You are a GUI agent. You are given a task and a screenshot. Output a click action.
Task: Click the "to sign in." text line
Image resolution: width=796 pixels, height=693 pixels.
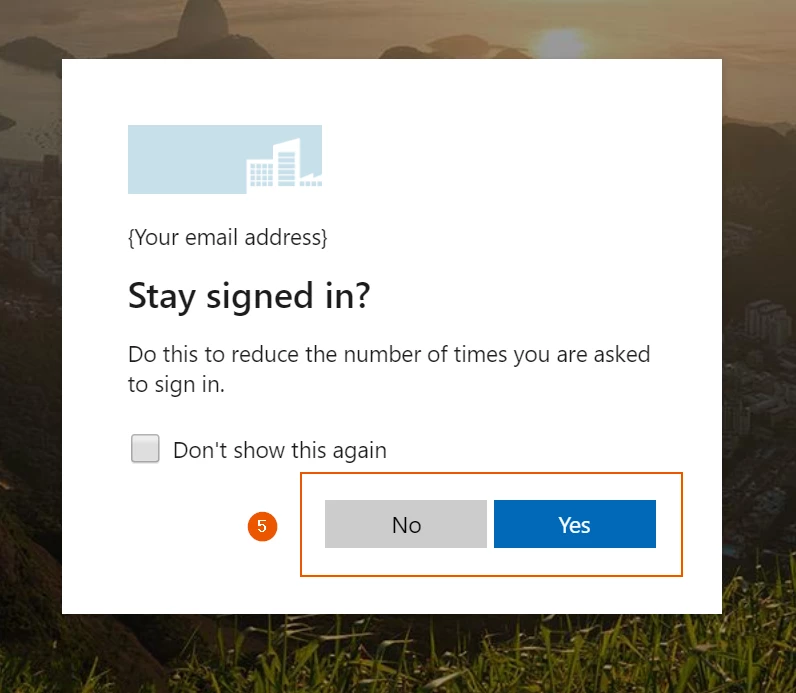(x=176, y=384)
